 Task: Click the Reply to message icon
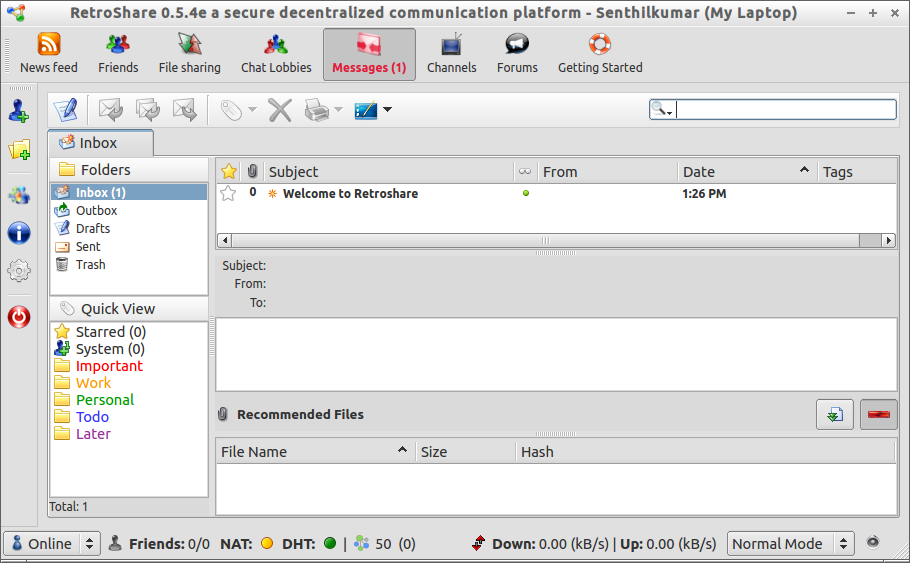click(x=110, y=109)
